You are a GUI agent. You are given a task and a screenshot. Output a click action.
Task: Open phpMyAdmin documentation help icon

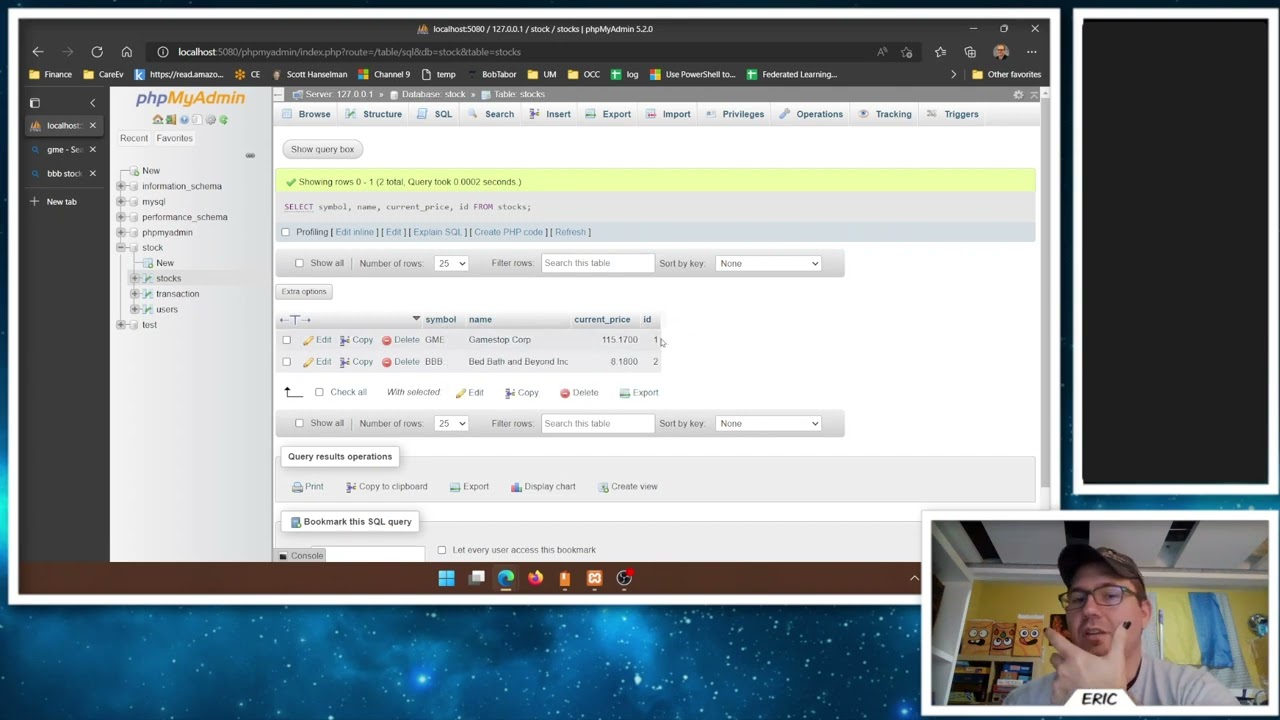(x=184, y=120)
